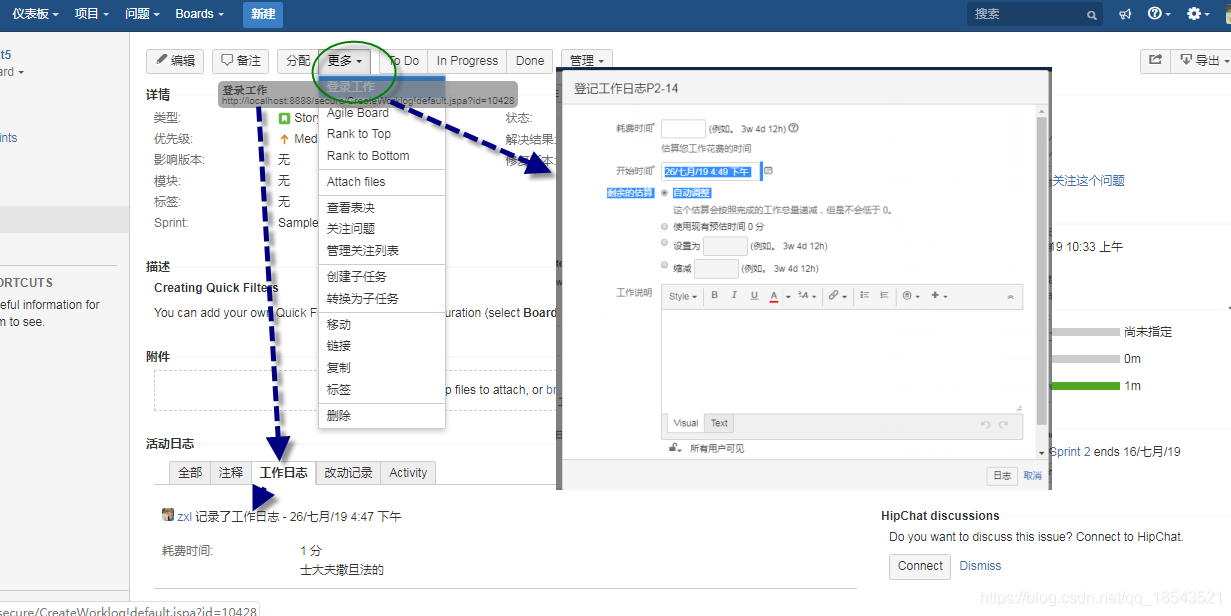1231x616 pixels.
Task: Click the zxl user avatar in the work log
Action: coord(168,515)
